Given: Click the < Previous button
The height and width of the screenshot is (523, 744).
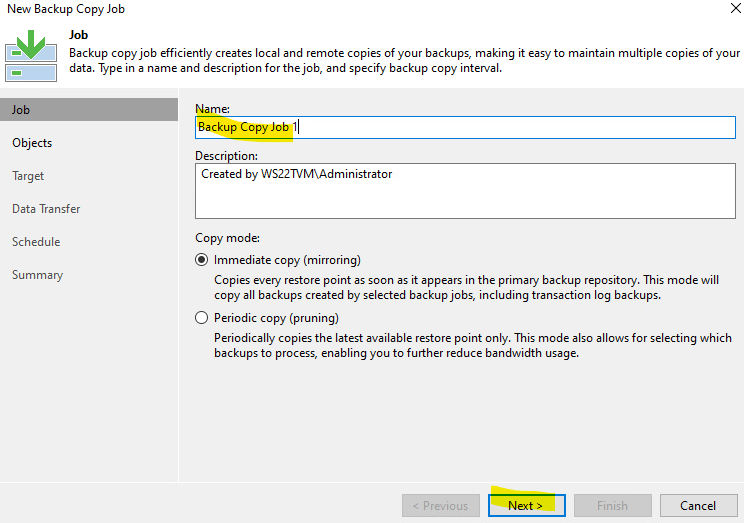Looking at the screenshot, I should 440,505.
